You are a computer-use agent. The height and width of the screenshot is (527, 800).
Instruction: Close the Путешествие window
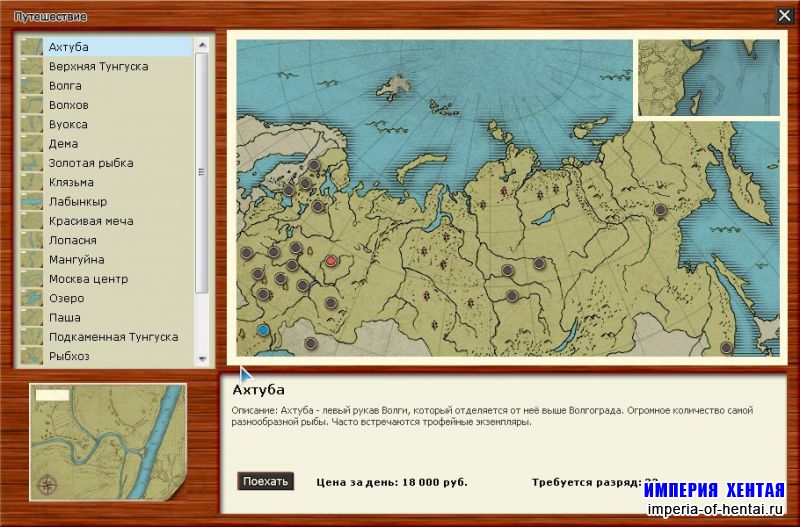(x=784, y=15)
